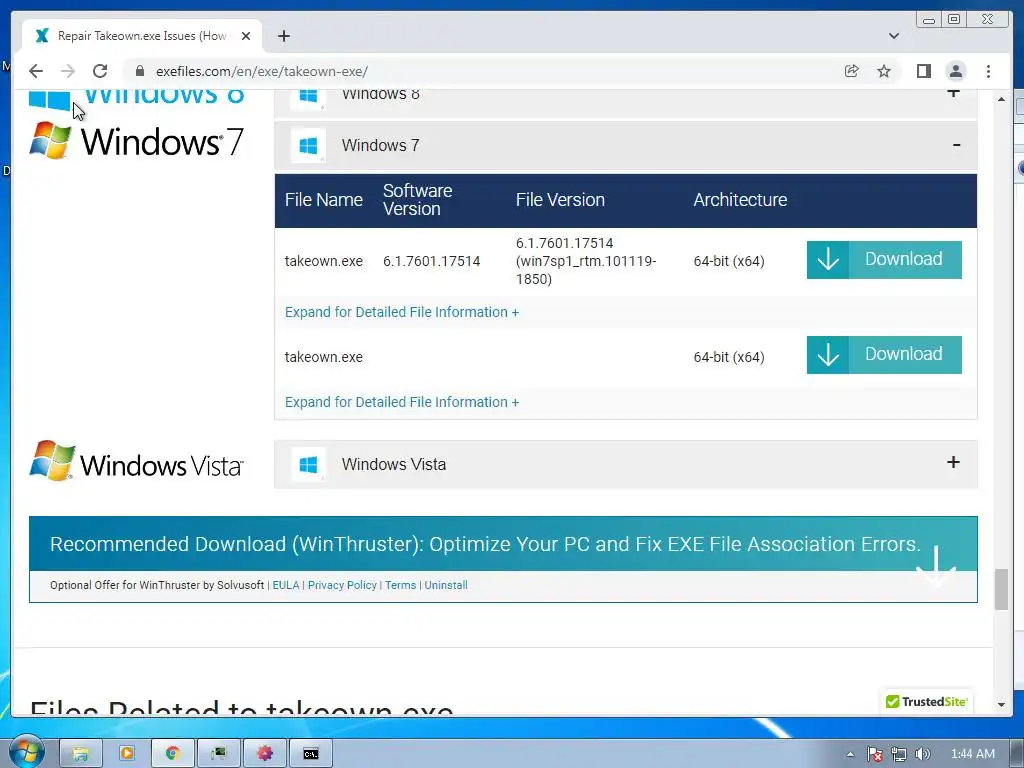Click the File Version column header
Image resolution: width=1024 pixels, height=768 pixels.
(560, 200)
